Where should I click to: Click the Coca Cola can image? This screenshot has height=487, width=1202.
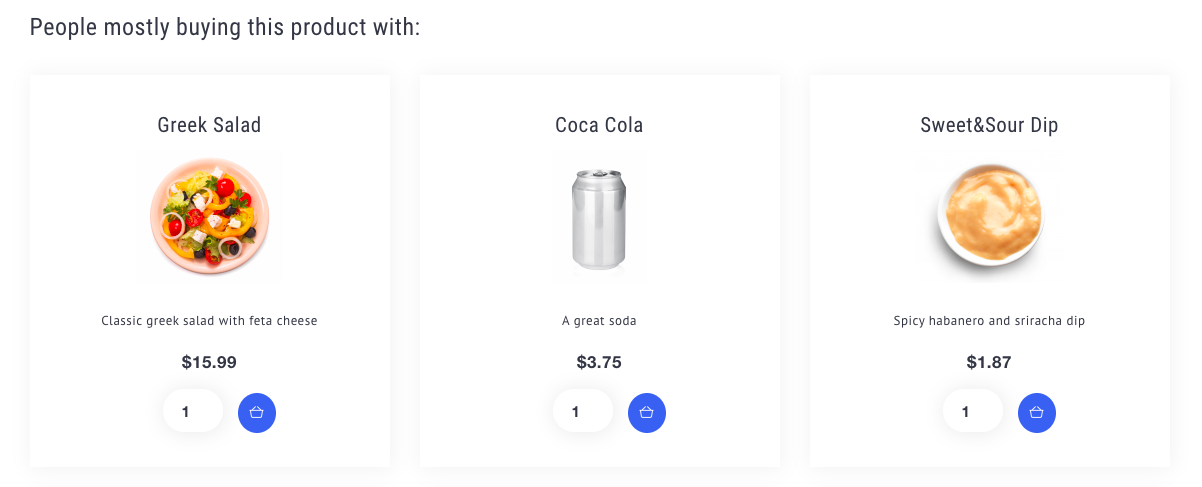599,217
